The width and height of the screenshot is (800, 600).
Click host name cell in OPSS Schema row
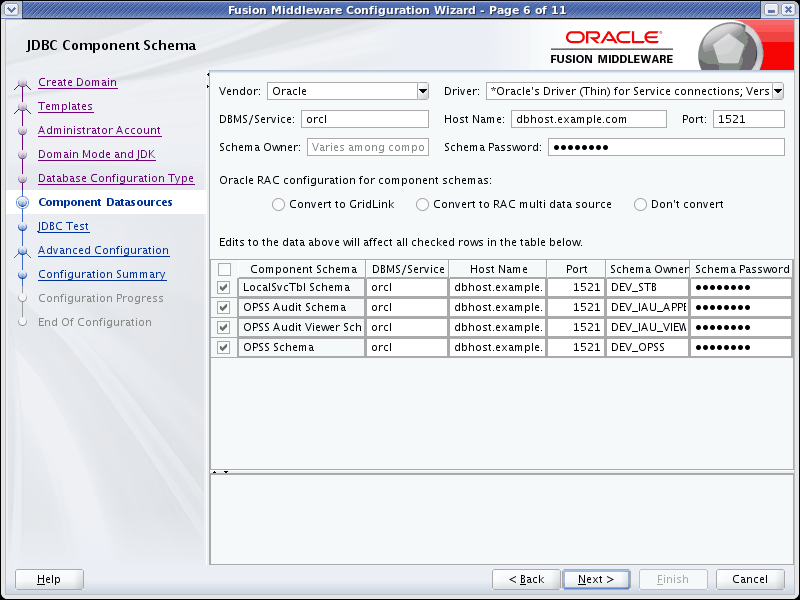pos(497,347)
